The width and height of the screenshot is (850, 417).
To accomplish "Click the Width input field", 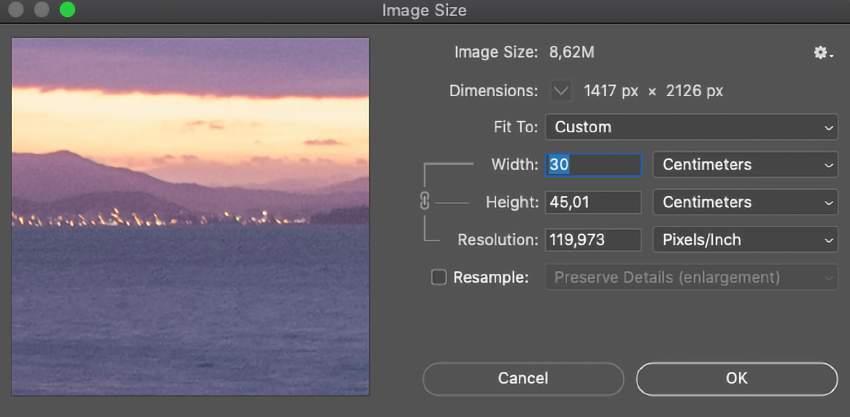I will tap(593, 165).
